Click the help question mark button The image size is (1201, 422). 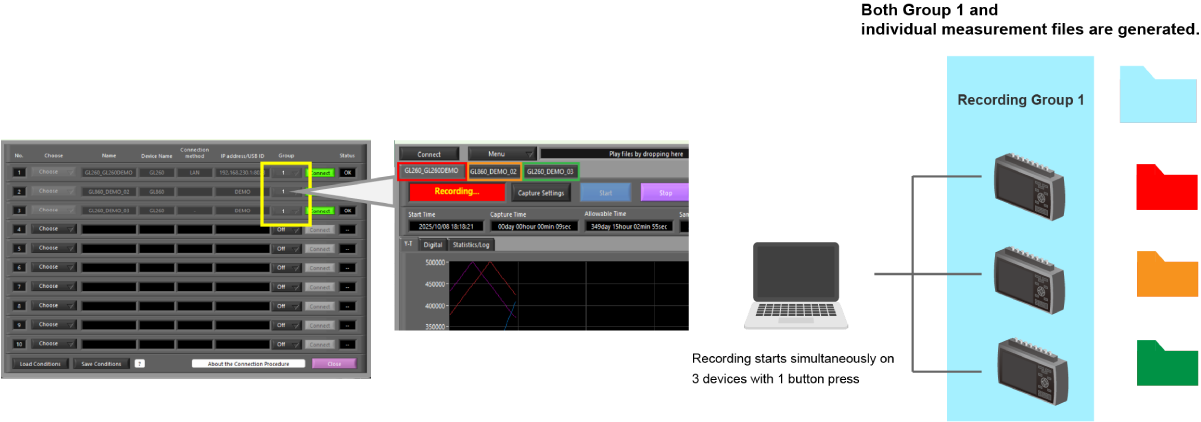pos(140,363)
